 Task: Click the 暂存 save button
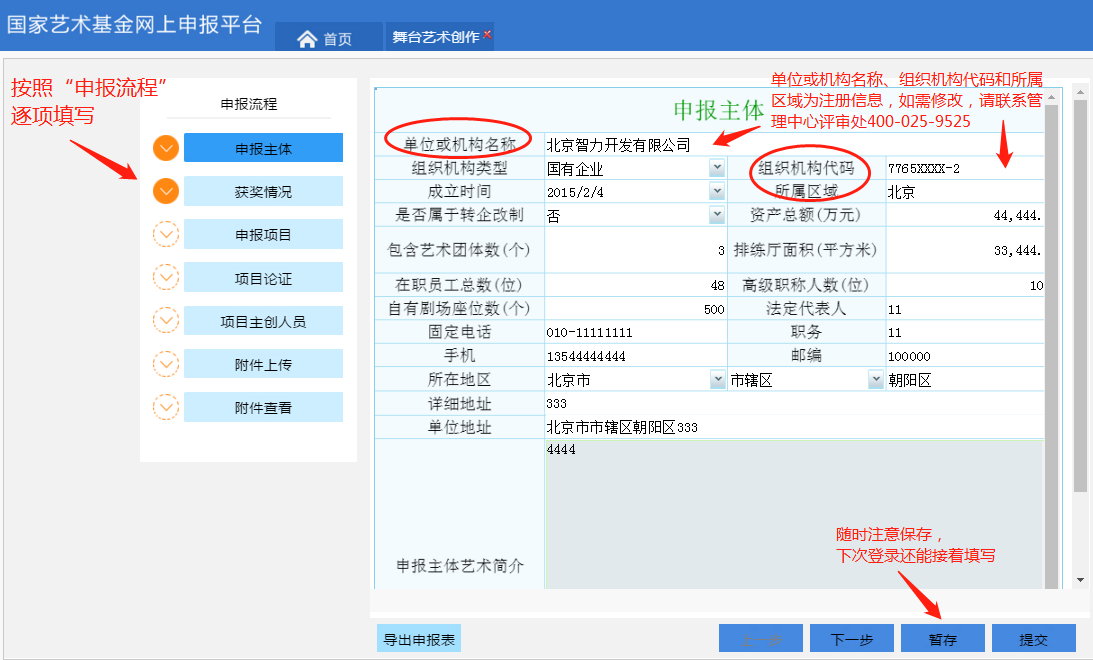tap(942, 639)
